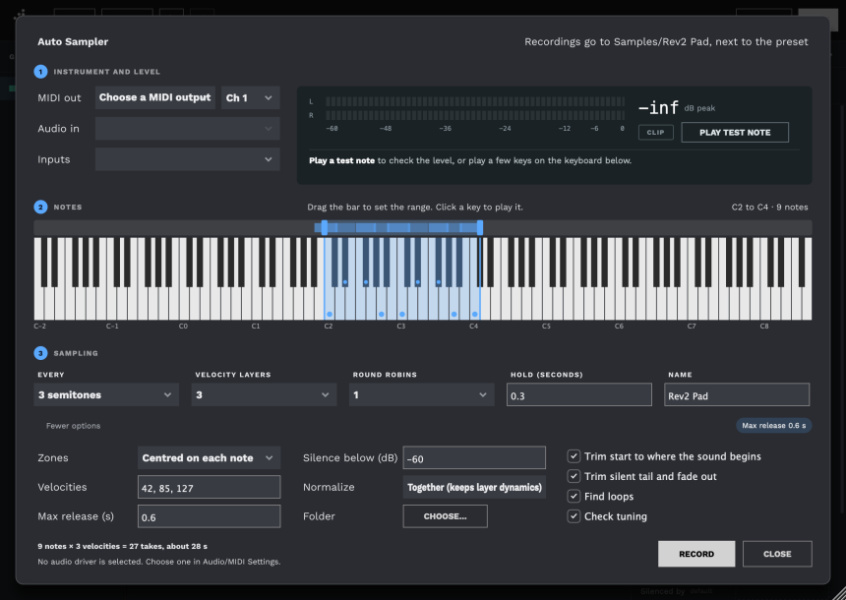
Task: Click the Max release (s) field
Action: pyautogui.click(x=209, y=516)
